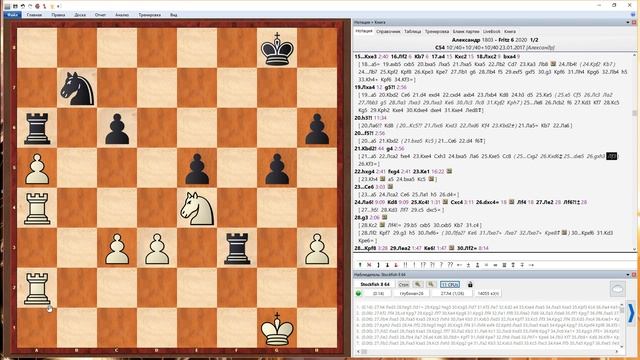Screen dimensions: 640x360
Task: Open the Бланк партии tab
Action: click(x=466, y=31)
